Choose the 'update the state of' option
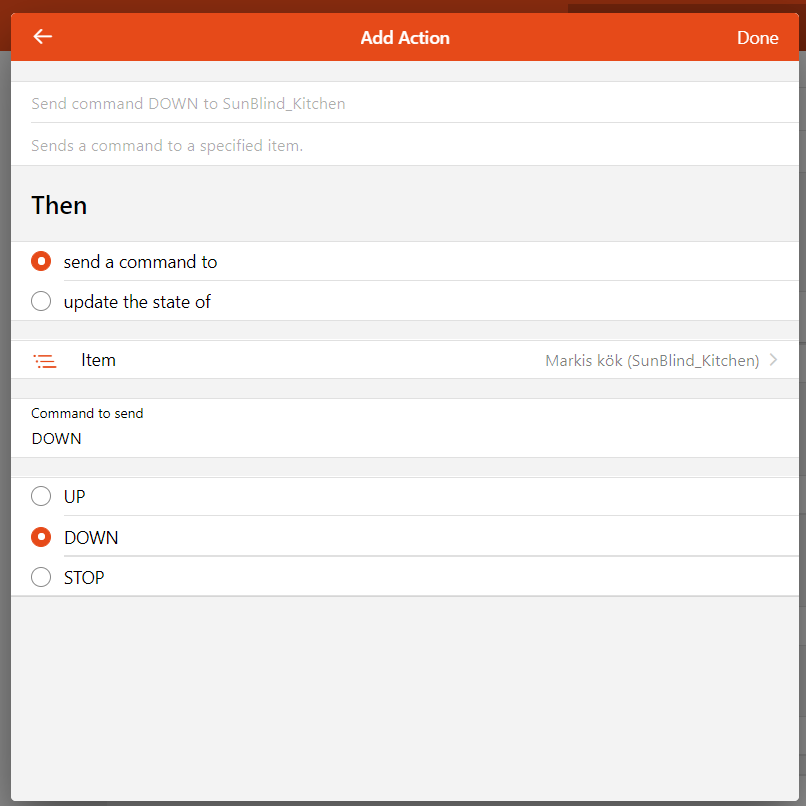The image size is (806, 806). [41, 301]
